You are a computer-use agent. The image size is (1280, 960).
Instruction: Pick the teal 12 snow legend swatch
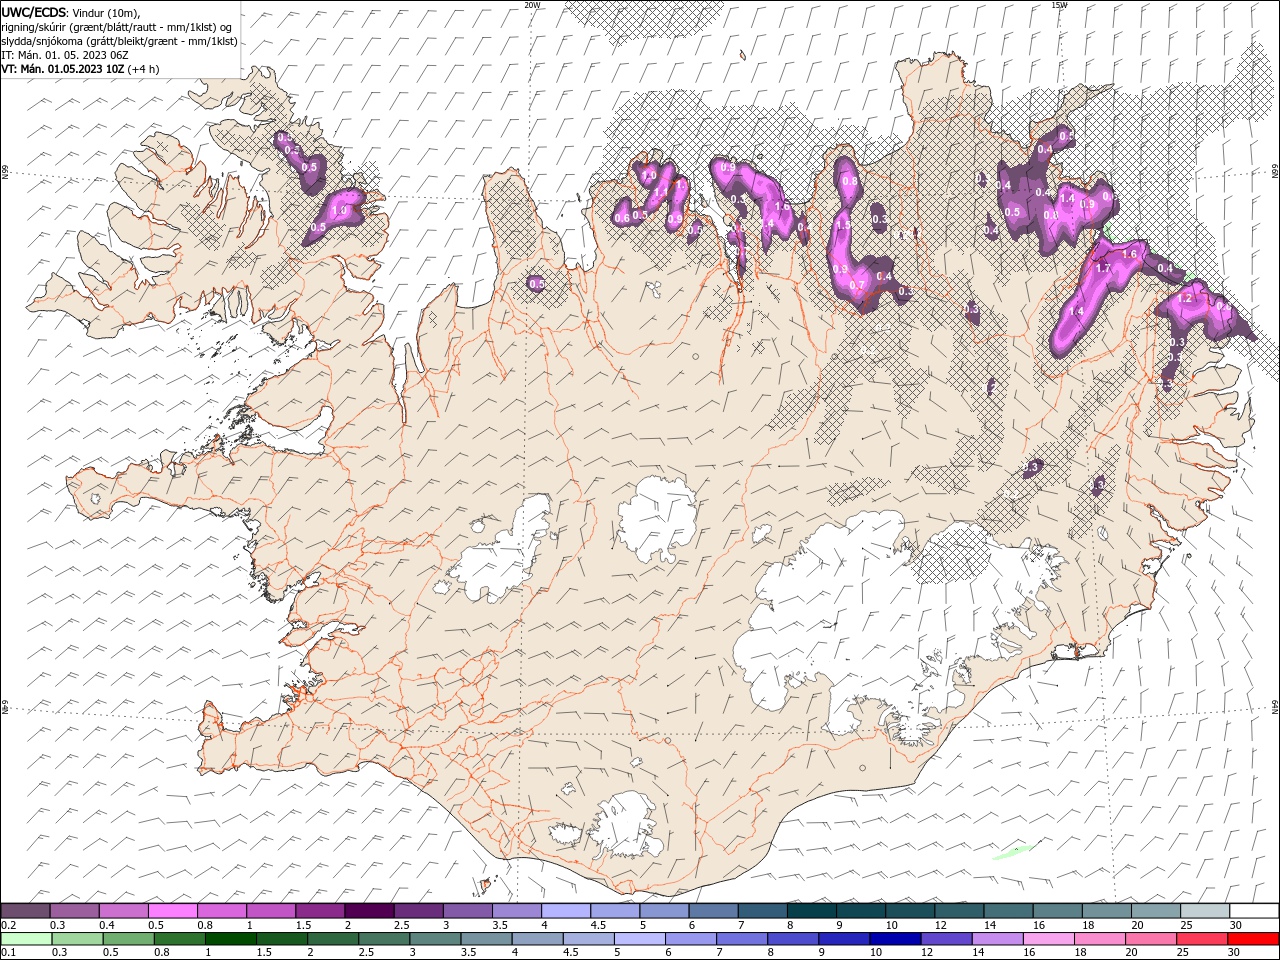pos(958,911)
